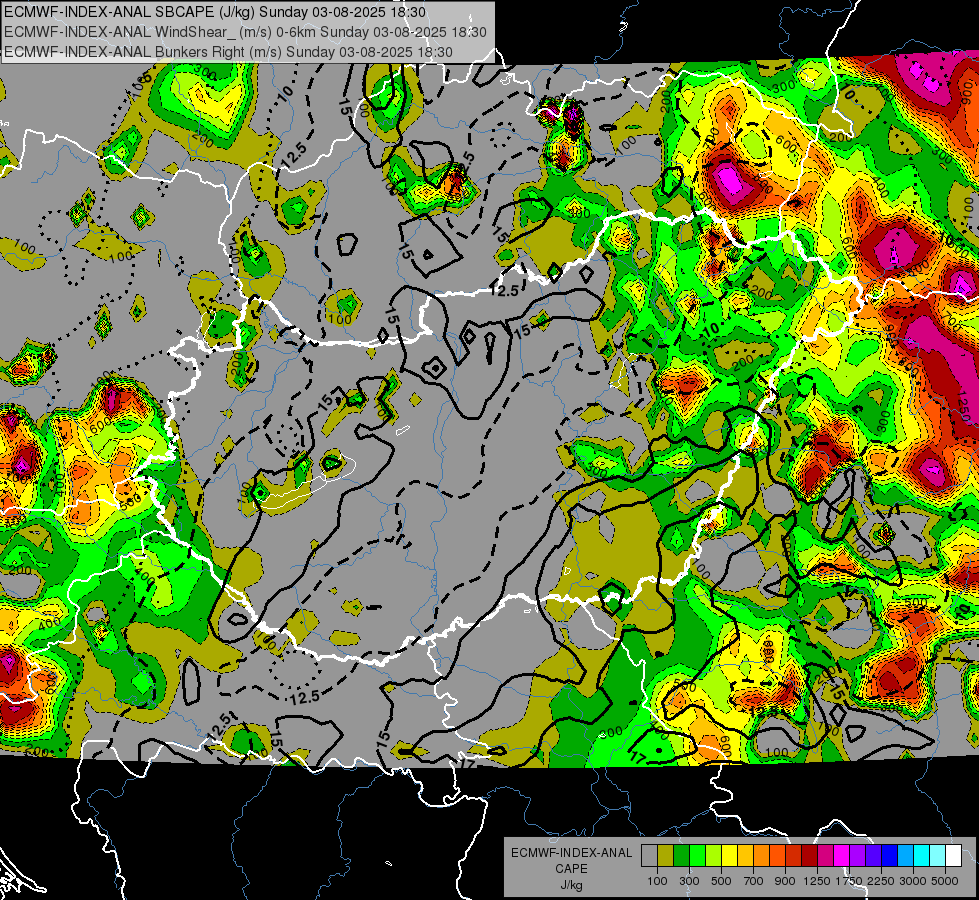Image resolution: width=979 pixels, height=900 pixels.
Task: Click the WindShear 0-6km title line
Action: click(x=245, y=32)
